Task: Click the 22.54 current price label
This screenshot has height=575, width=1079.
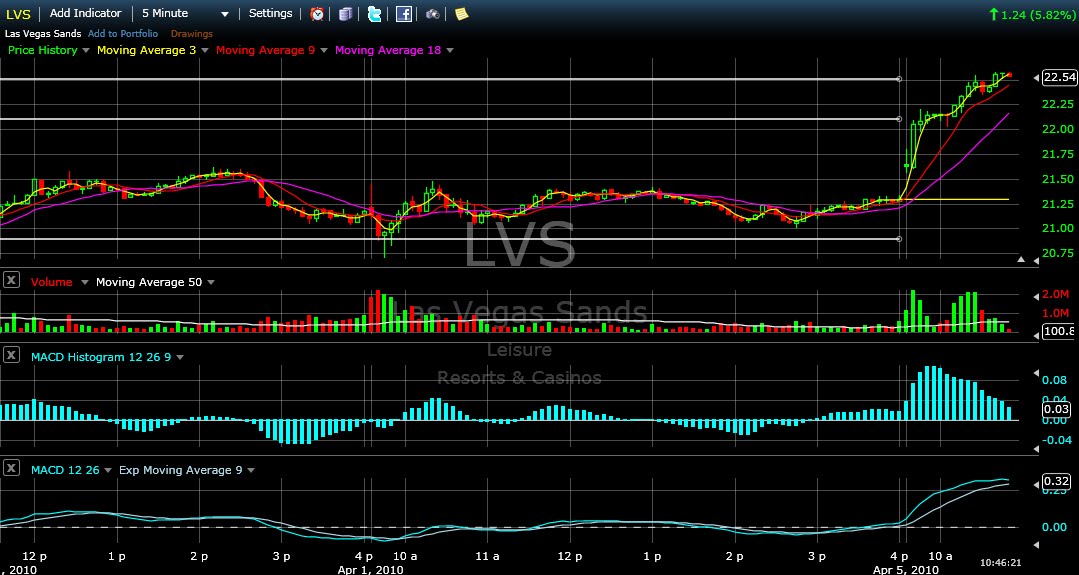Action: [x=1060, y=77]
